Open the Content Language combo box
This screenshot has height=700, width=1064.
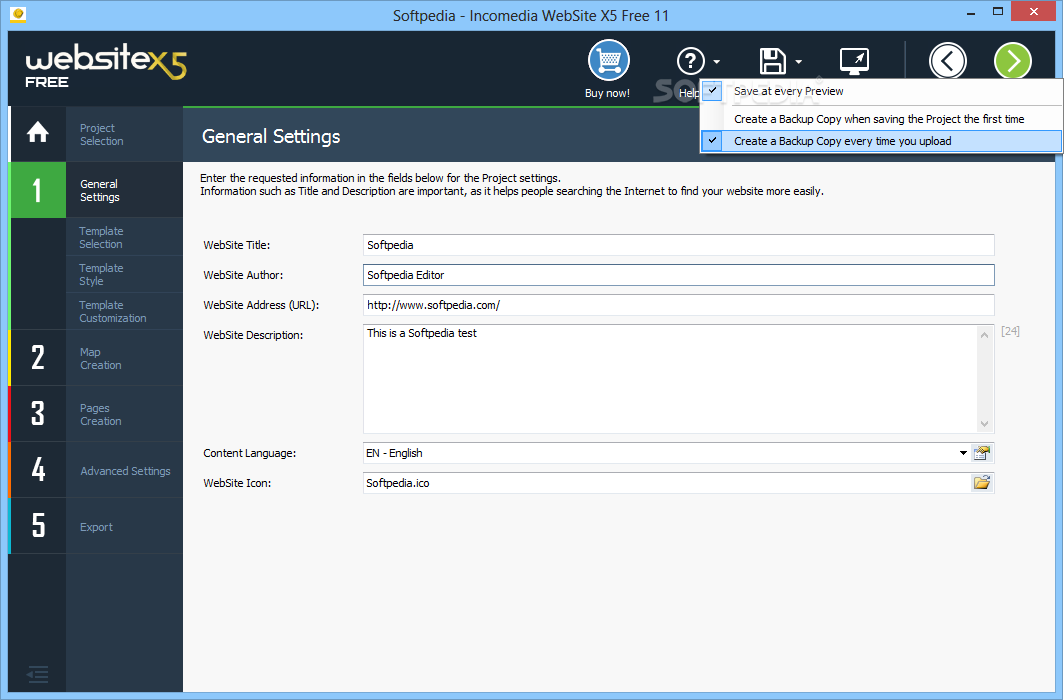tap(666, 453)
